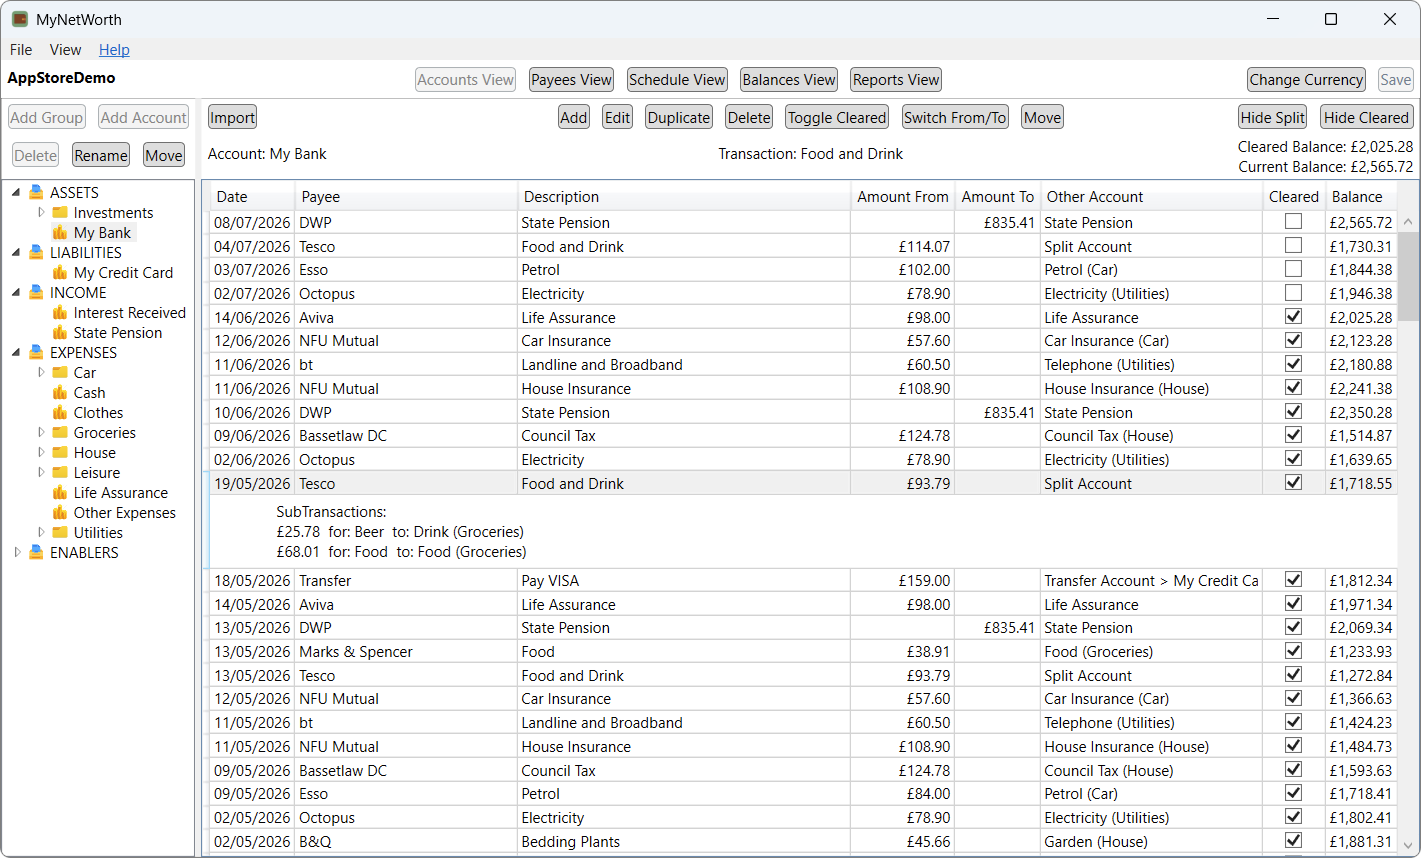Uncheck Cleared for 18/05/2026 Transfer
The width and height of the screenshot is (1421, 858).
1293,580
